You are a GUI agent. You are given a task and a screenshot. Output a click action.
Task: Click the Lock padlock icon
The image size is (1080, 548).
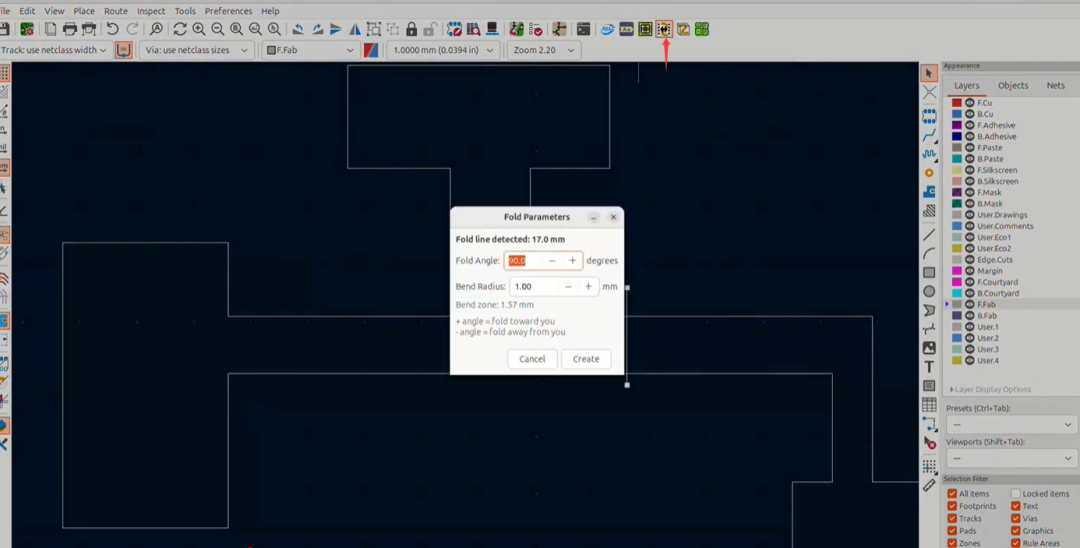tap(411, 30)
